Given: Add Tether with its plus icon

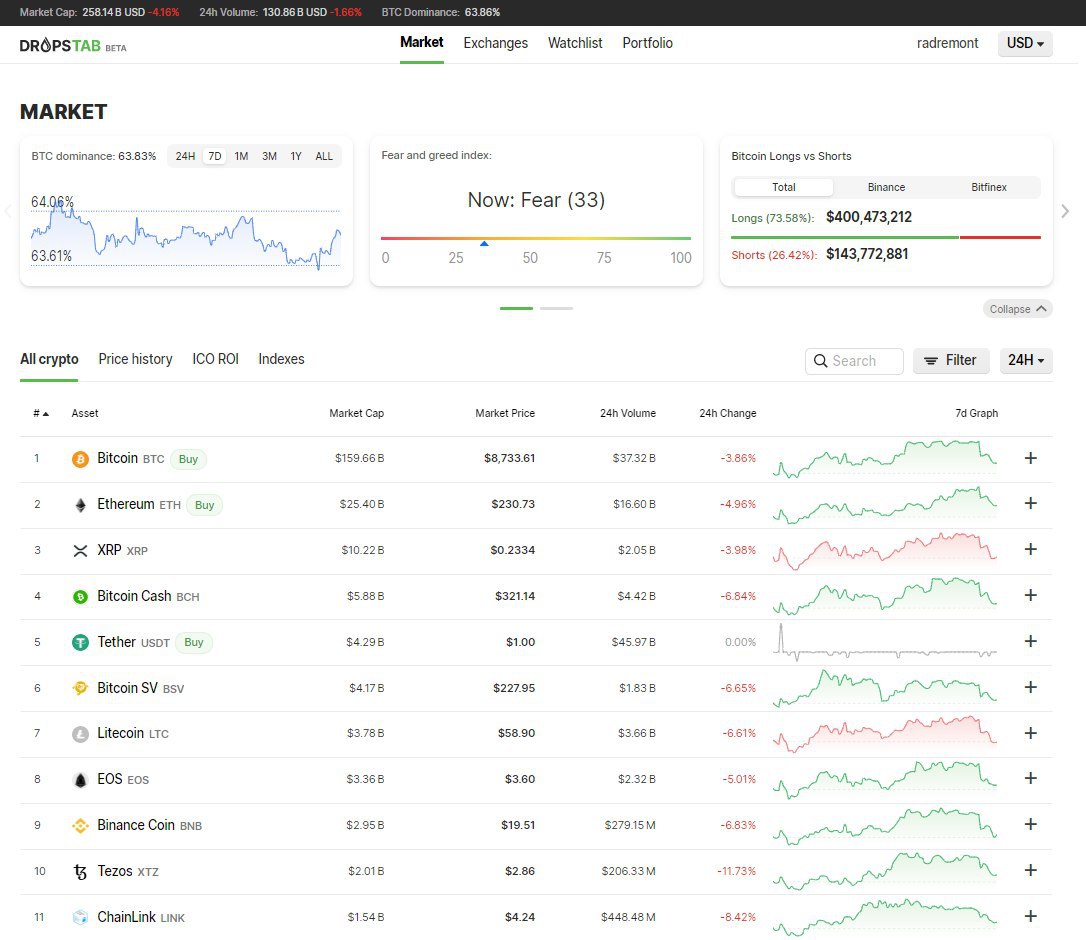Looking at the screenshot, I should (1031, 641).
